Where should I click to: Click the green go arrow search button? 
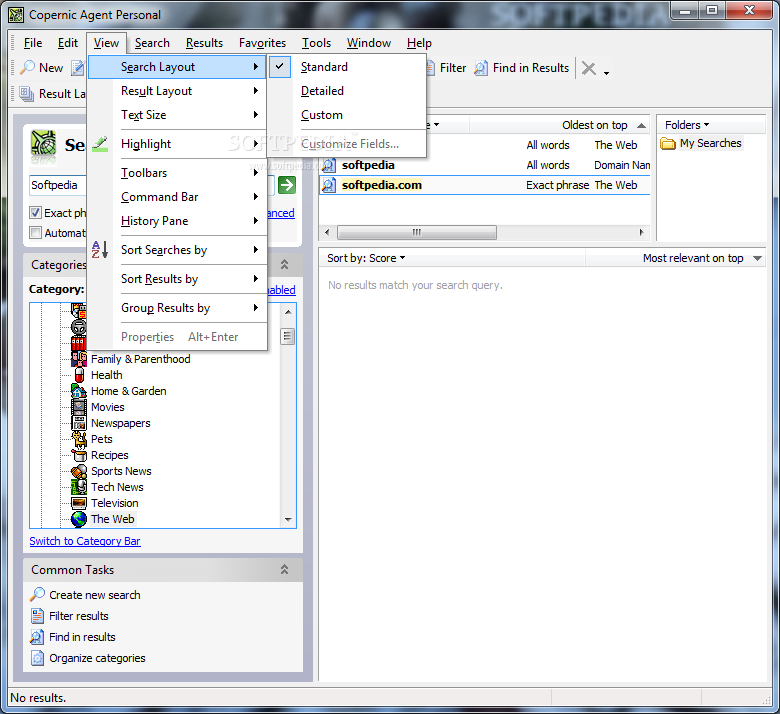[x=287, y=185]
